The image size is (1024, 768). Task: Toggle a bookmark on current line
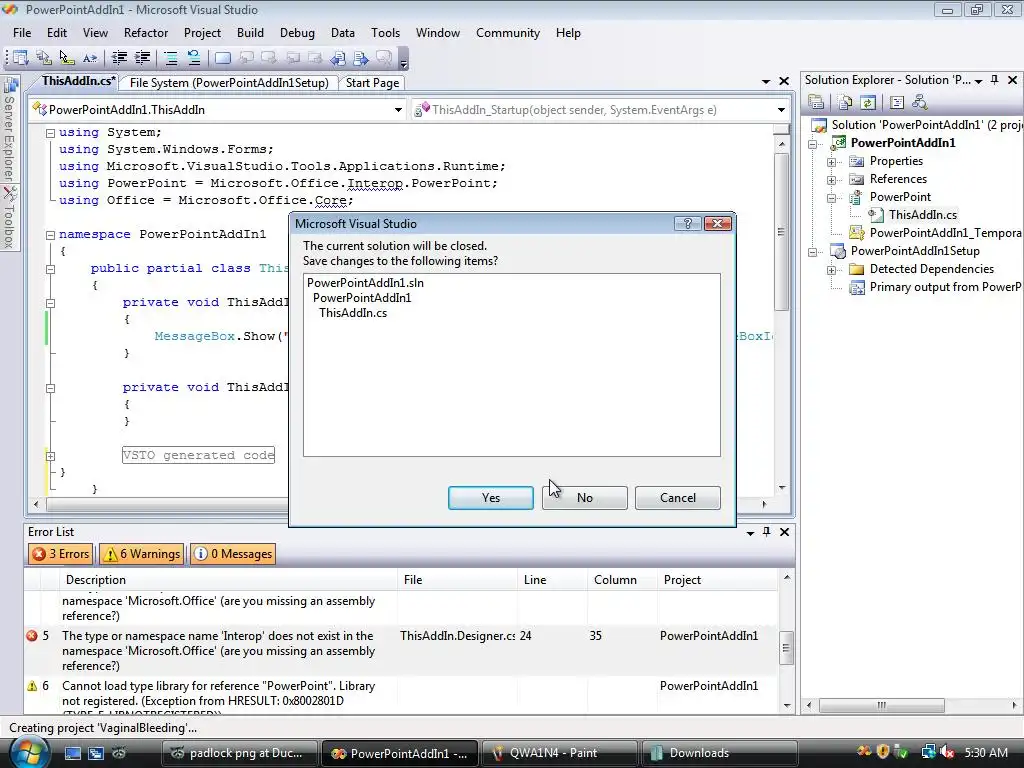(223, 58)
